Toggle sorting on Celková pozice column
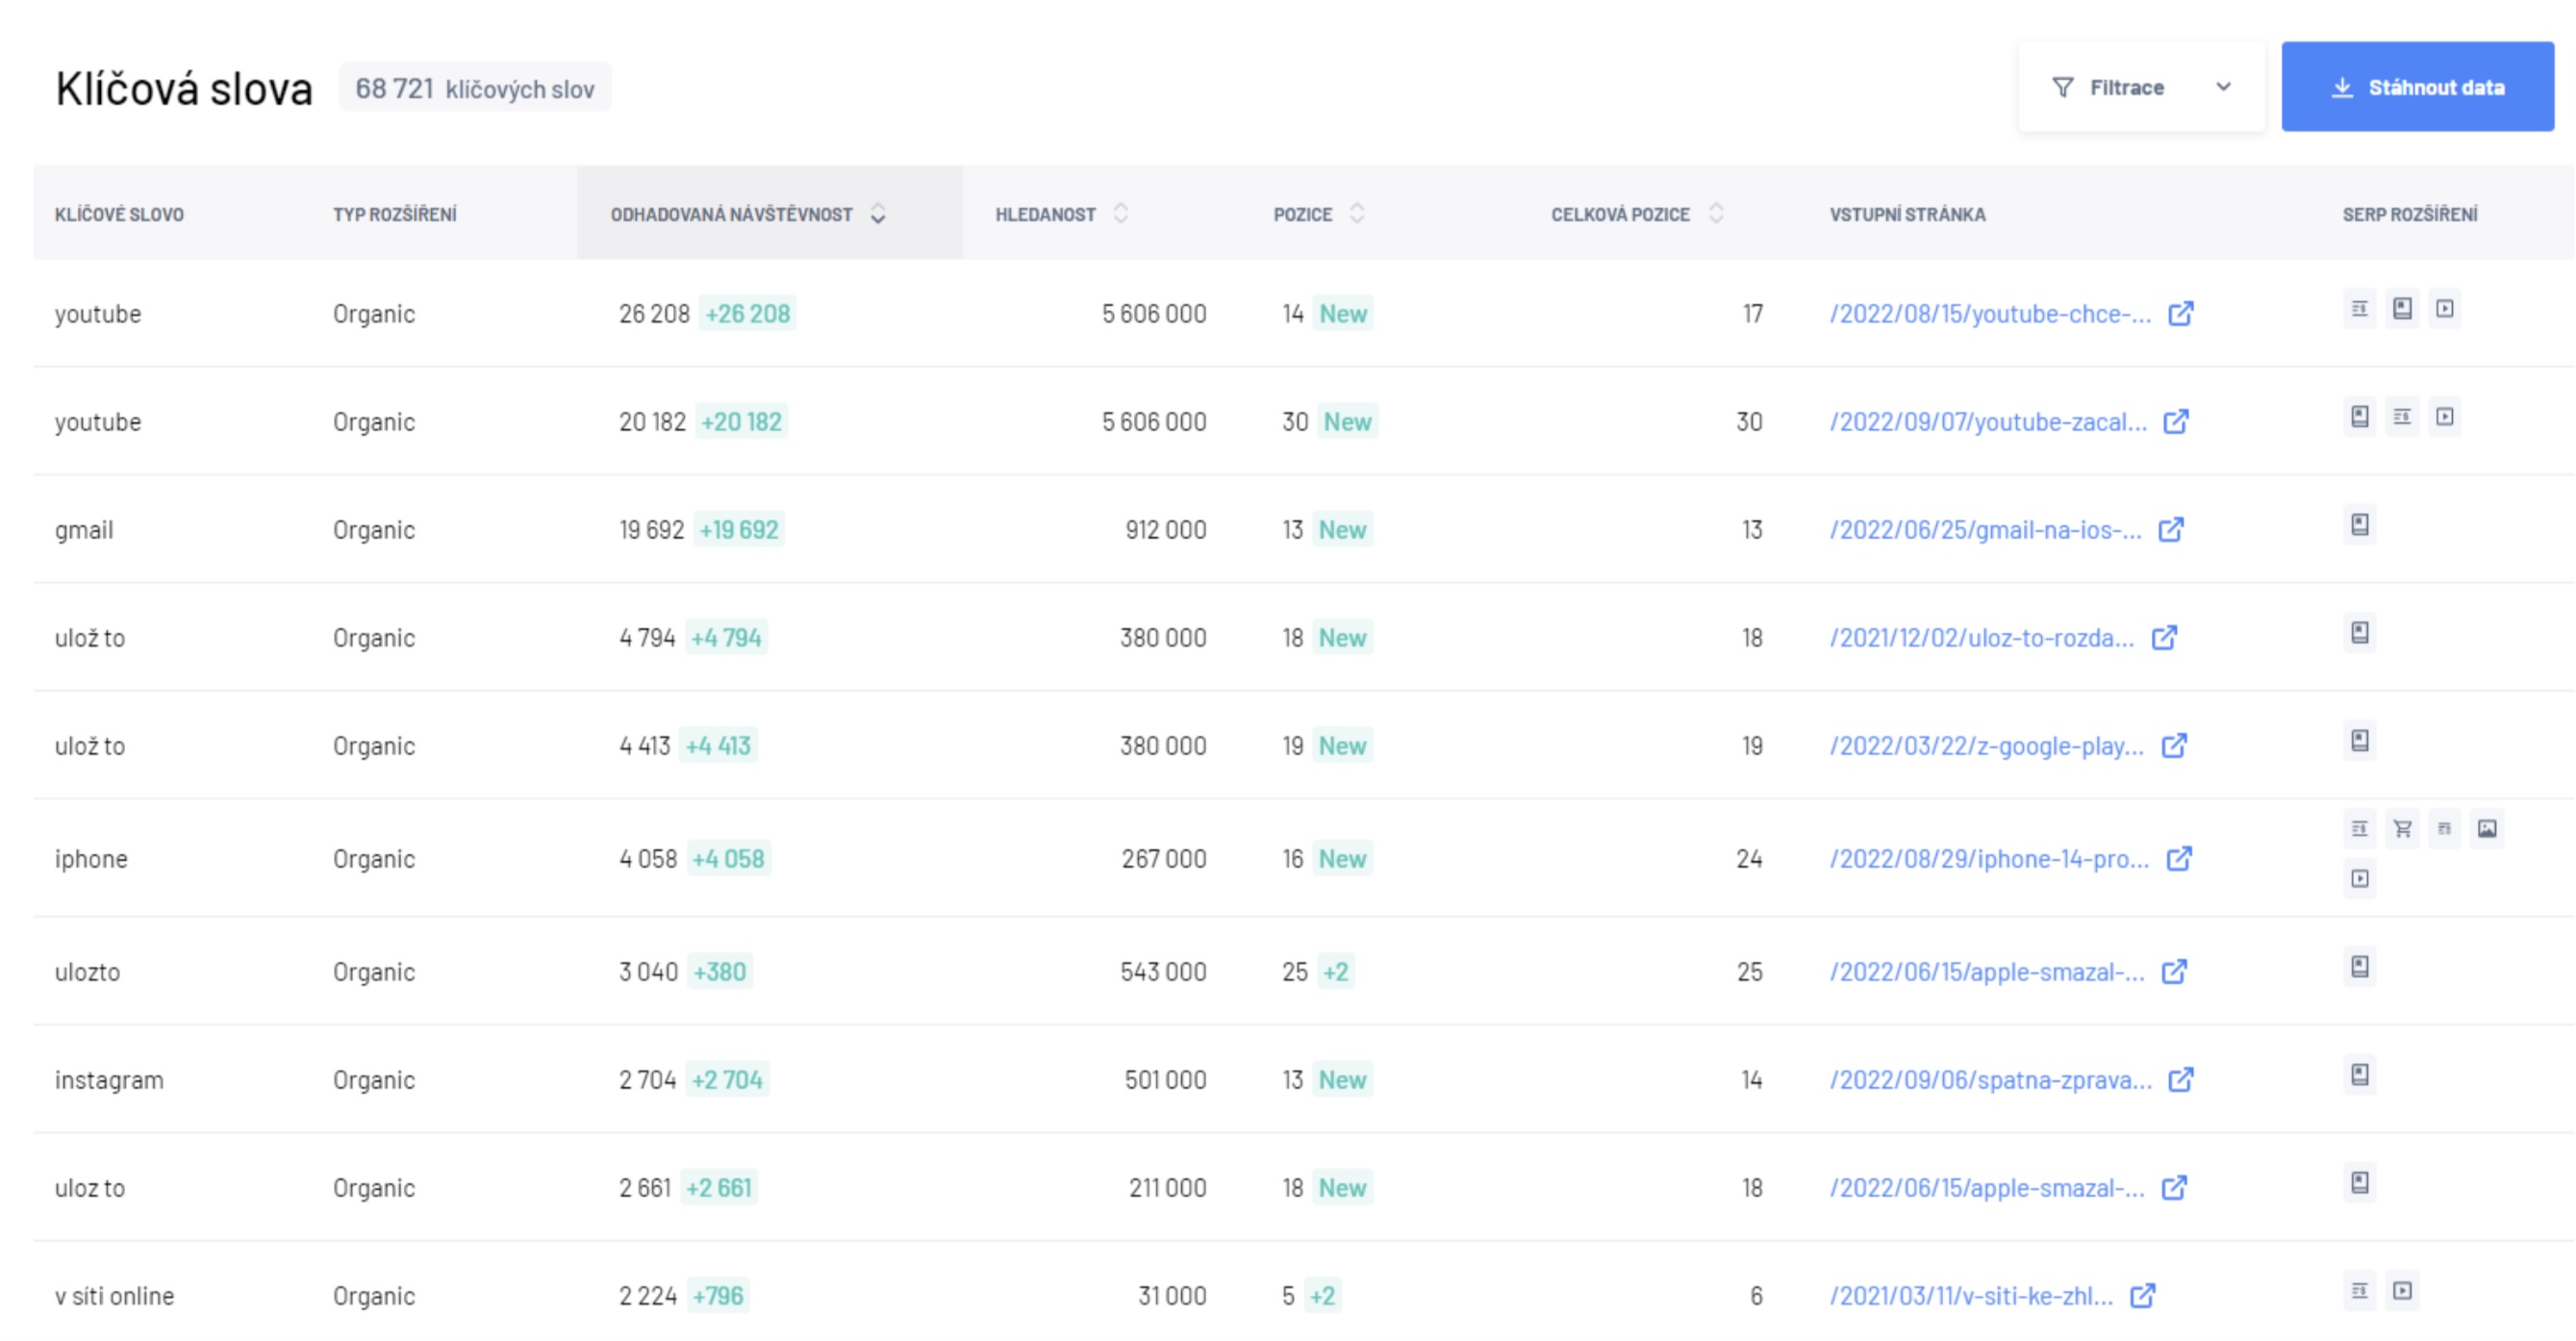This screenshot has width=2576, height=1341. click(1716, 213)
